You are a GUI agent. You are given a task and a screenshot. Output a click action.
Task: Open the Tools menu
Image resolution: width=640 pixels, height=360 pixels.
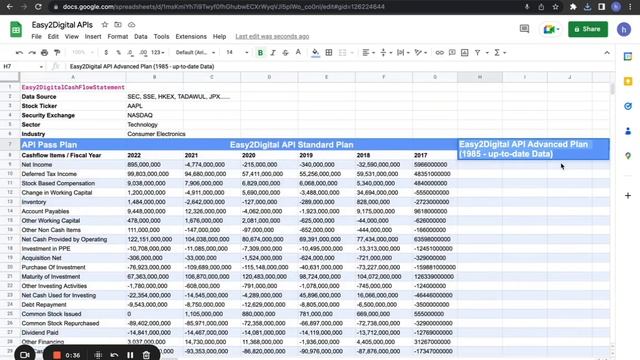coord(161,36)
